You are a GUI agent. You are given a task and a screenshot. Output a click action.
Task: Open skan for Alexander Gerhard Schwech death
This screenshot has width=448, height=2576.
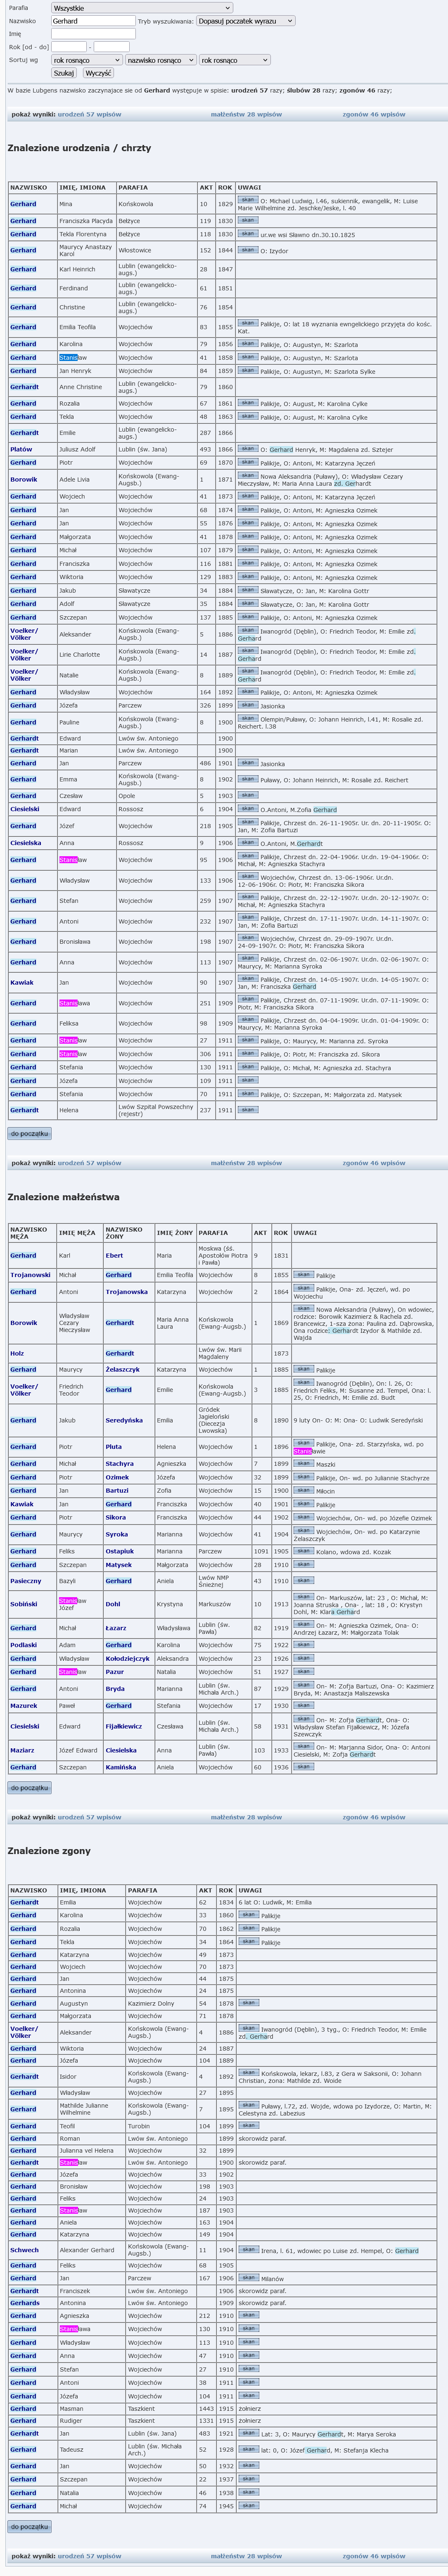click(x=248, y=2250)
